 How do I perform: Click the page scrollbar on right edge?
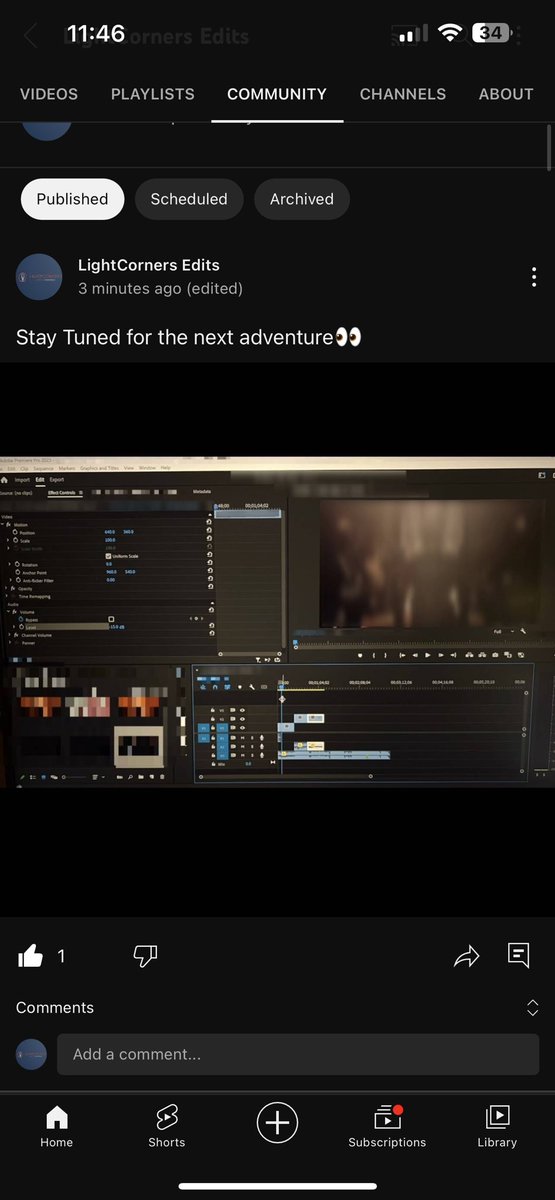pos(549,148)
